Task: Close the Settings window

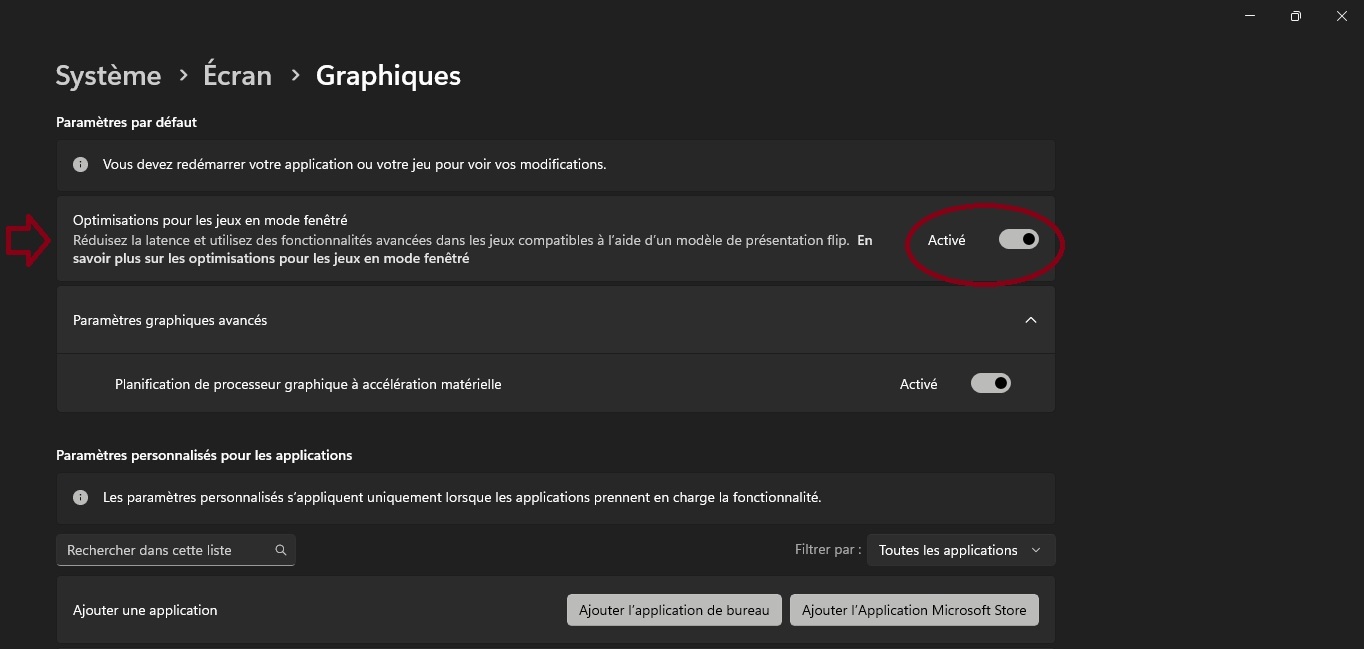Action: pos(1342,16)
